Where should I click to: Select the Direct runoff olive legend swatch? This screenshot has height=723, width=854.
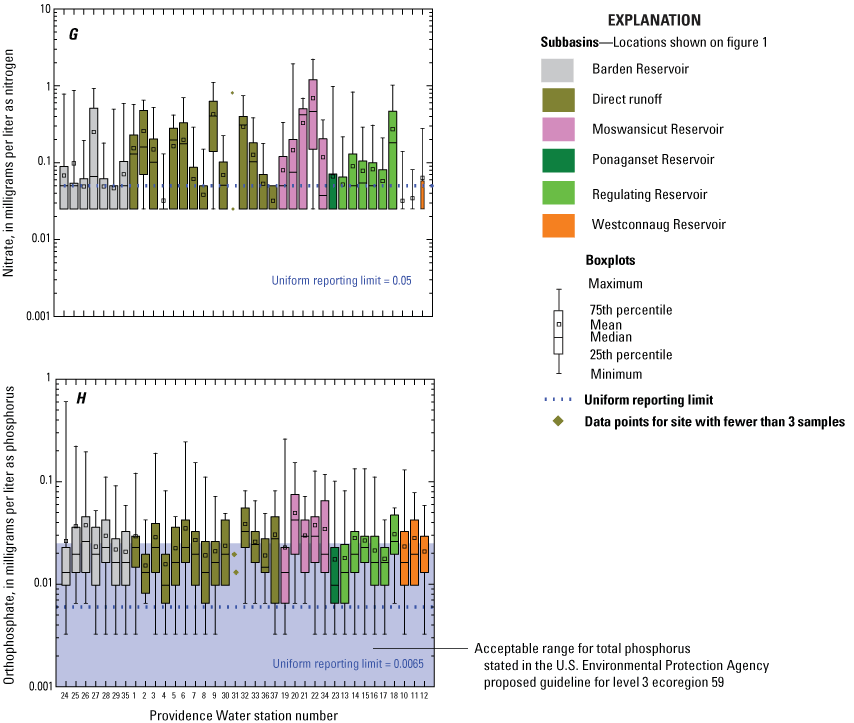tap(557, 100)
